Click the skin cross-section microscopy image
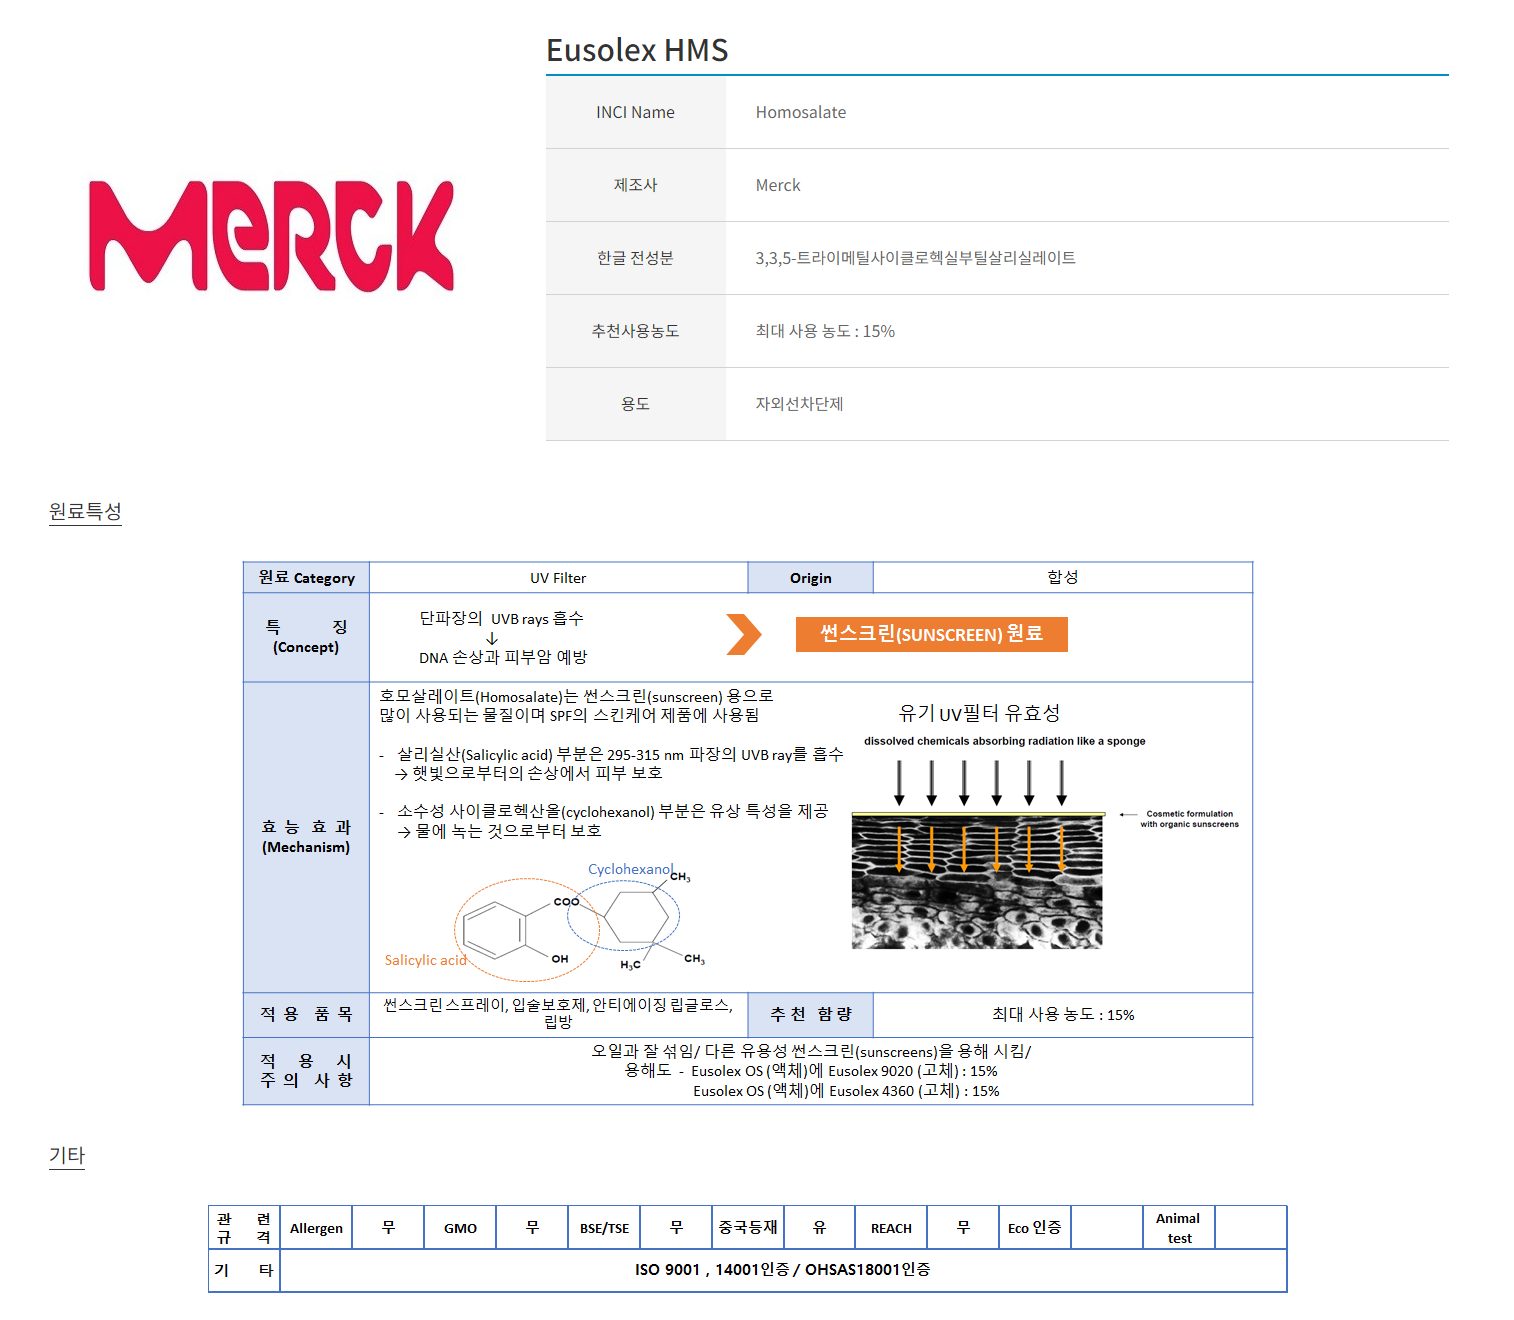The height and width of the screenshot is (1320, 1514). pos(976,881)
